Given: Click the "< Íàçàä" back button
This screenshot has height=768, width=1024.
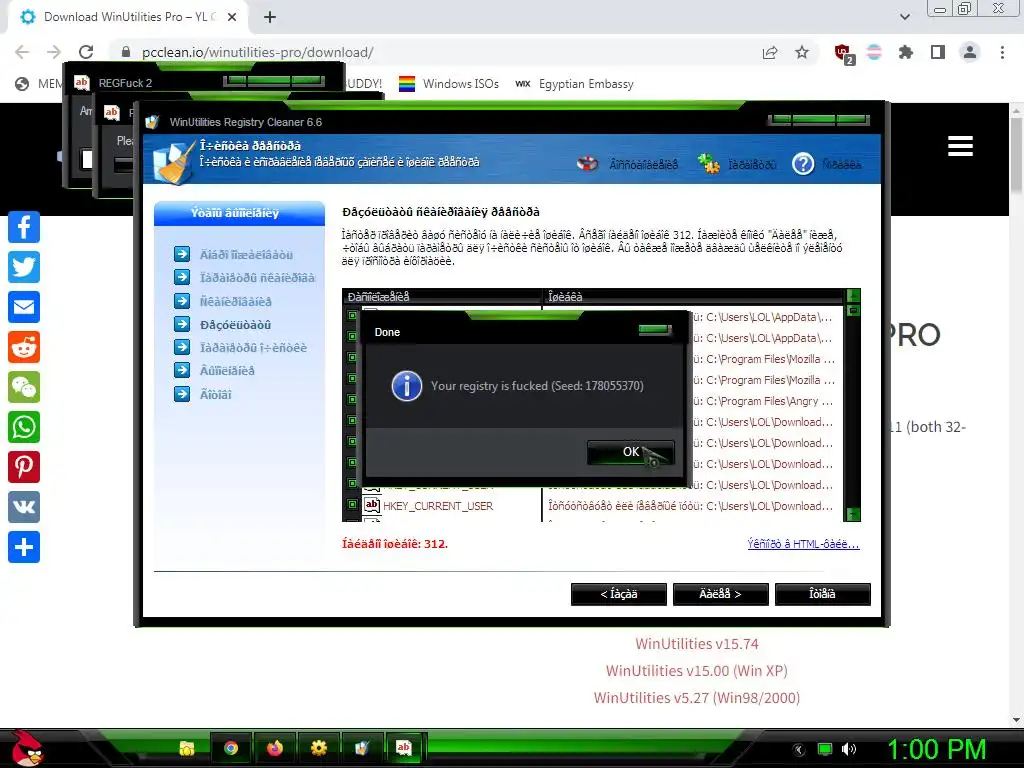Looking at the screenshot, I should (618, 594).
